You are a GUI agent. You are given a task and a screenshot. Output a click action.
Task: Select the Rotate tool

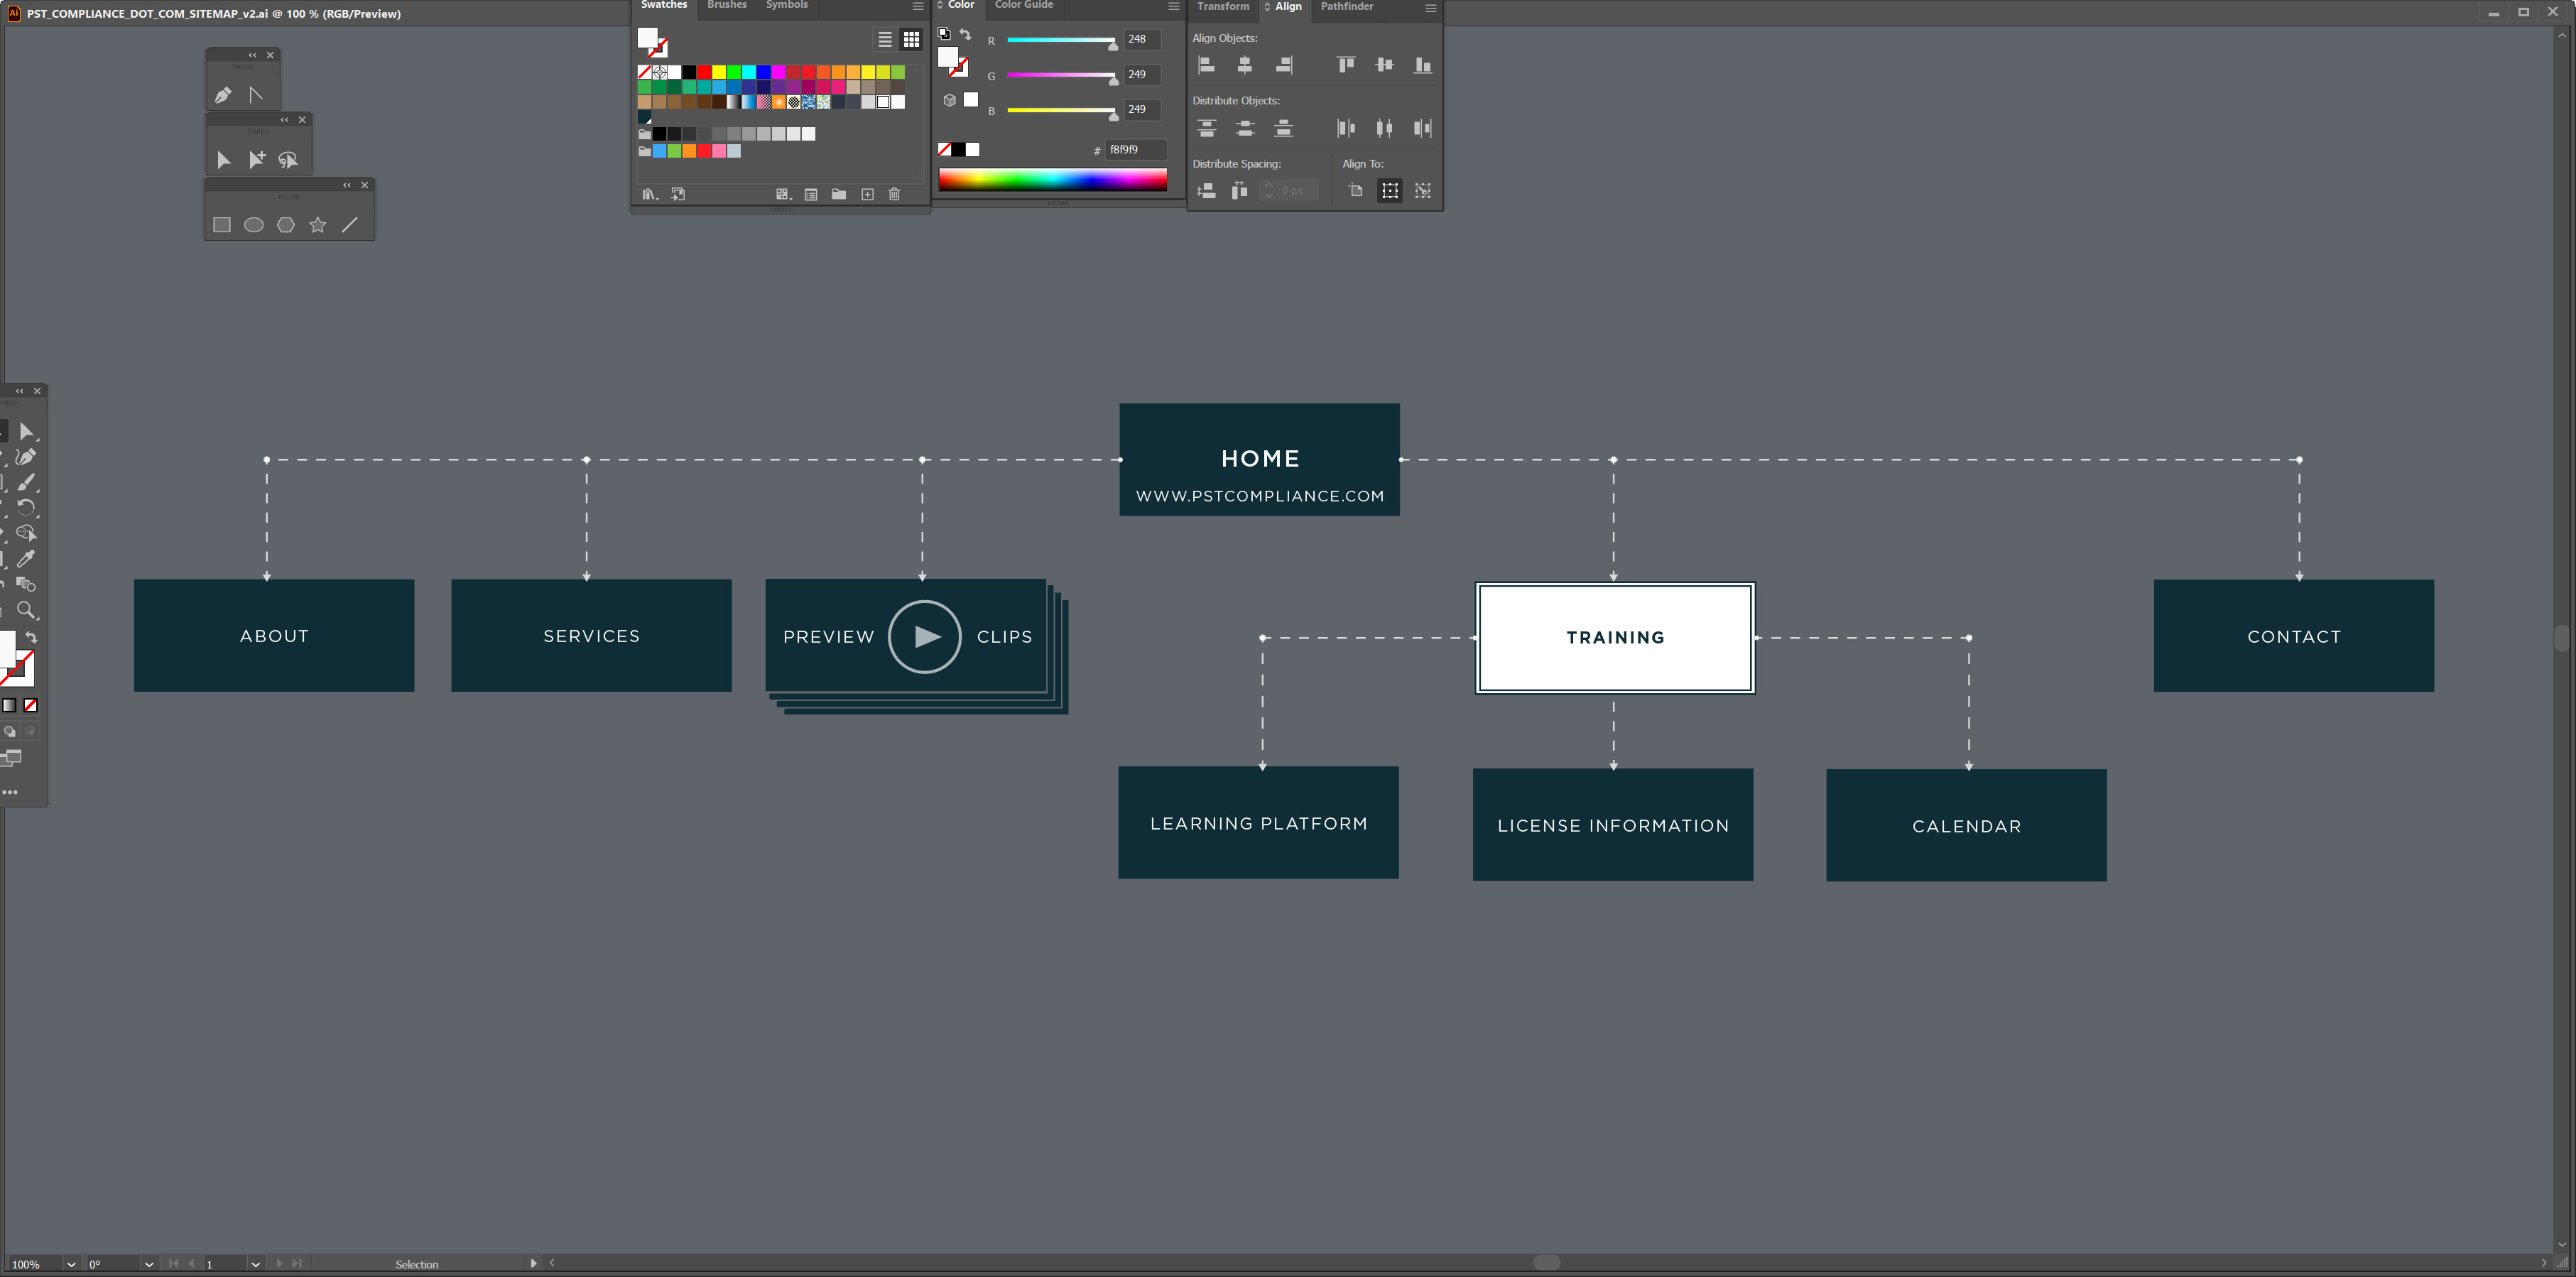(27, 508)
